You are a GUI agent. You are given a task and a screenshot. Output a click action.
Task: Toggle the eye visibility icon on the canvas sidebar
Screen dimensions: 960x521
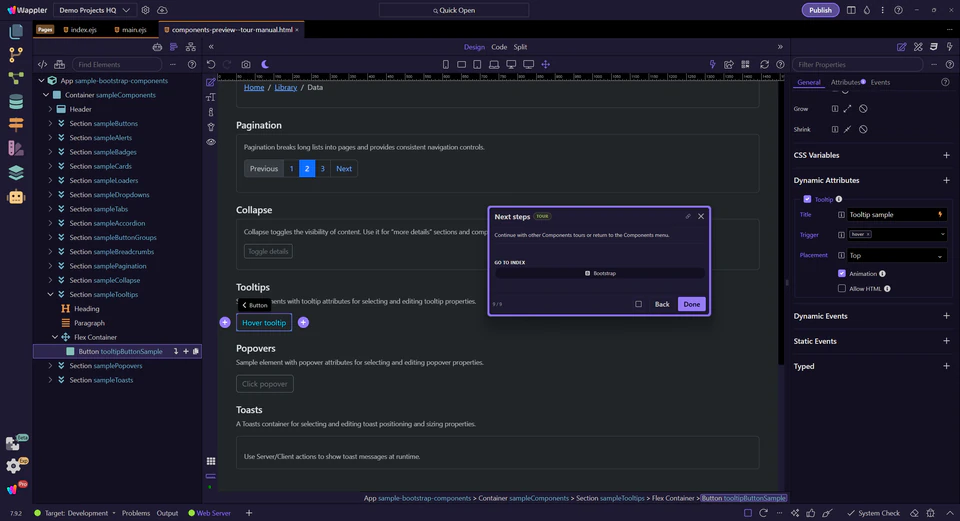coord(211,141)
